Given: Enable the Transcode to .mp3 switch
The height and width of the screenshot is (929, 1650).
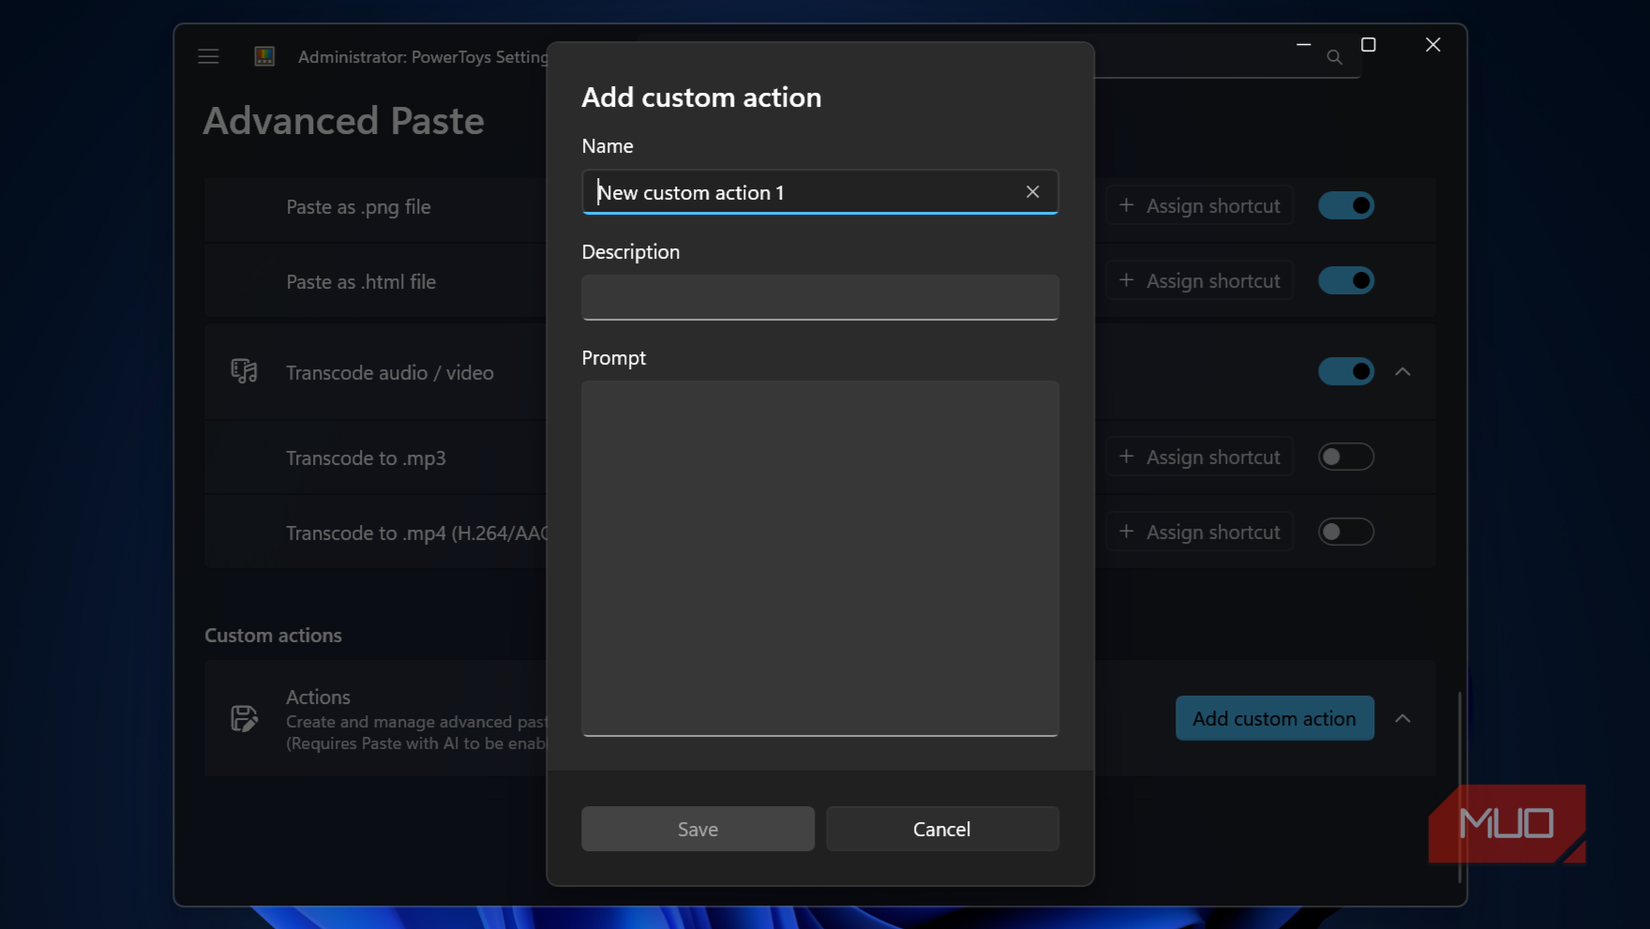Looking at the screenshot, I should coord(1346,457).
